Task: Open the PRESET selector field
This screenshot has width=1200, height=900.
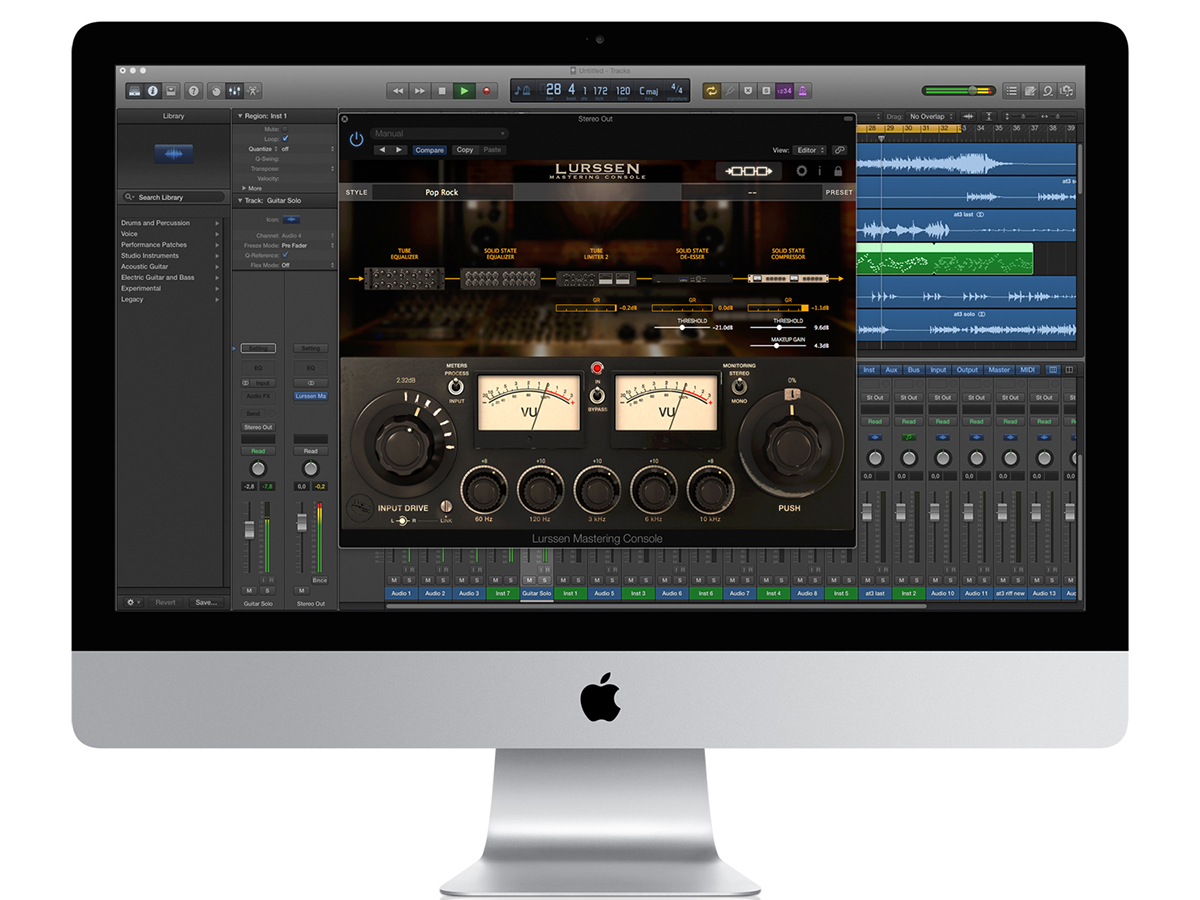Action: tap(752, 192)
